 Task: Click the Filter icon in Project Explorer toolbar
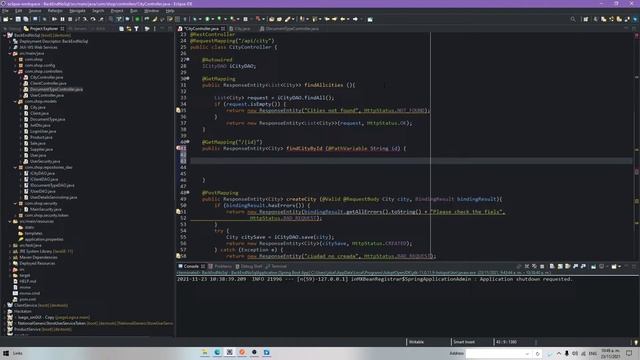click(x=136, y=29)
